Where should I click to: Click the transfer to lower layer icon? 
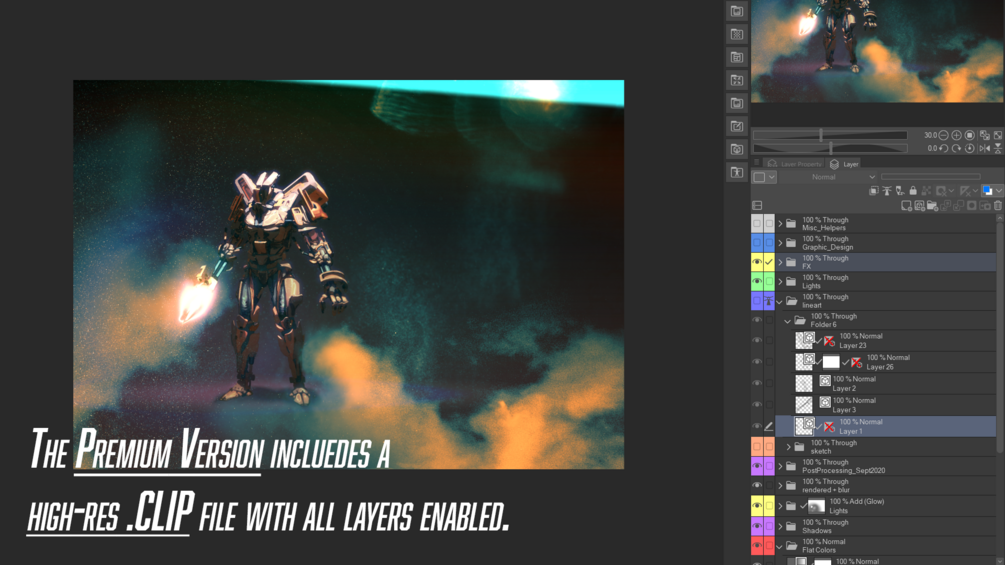(945, 206)
